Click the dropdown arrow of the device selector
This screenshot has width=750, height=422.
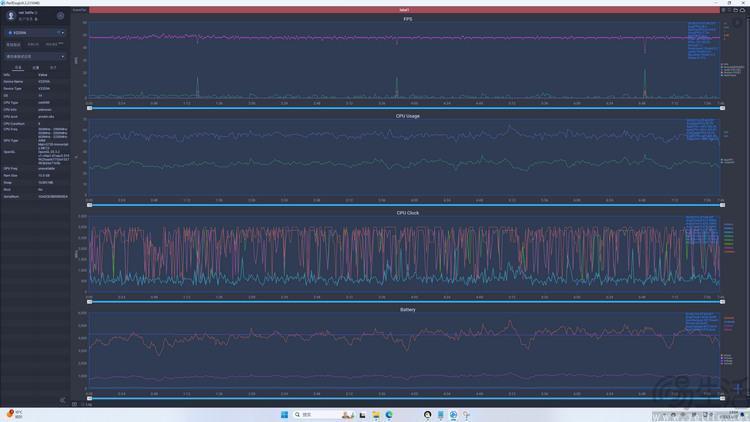pos(63,33)
